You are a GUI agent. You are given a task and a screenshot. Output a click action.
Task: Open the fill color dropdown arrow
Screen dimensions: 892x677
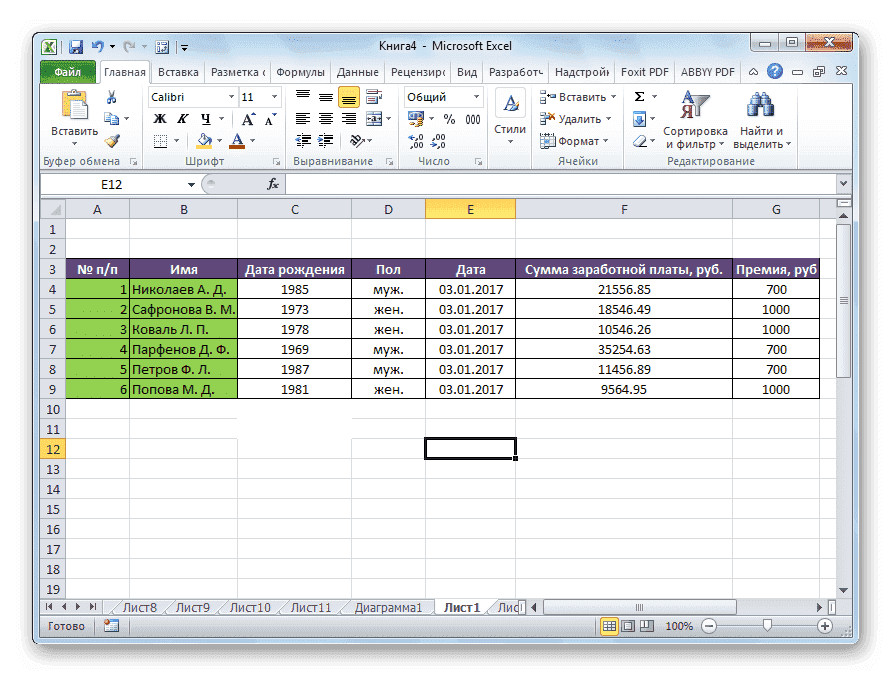pos(217,139)
